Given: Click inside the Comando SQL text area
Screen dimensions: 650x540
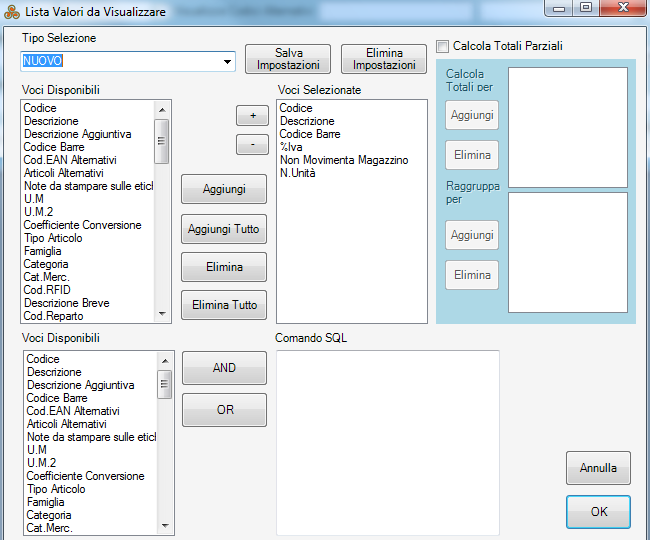Looking at the screenshot, I should (387, 442).
